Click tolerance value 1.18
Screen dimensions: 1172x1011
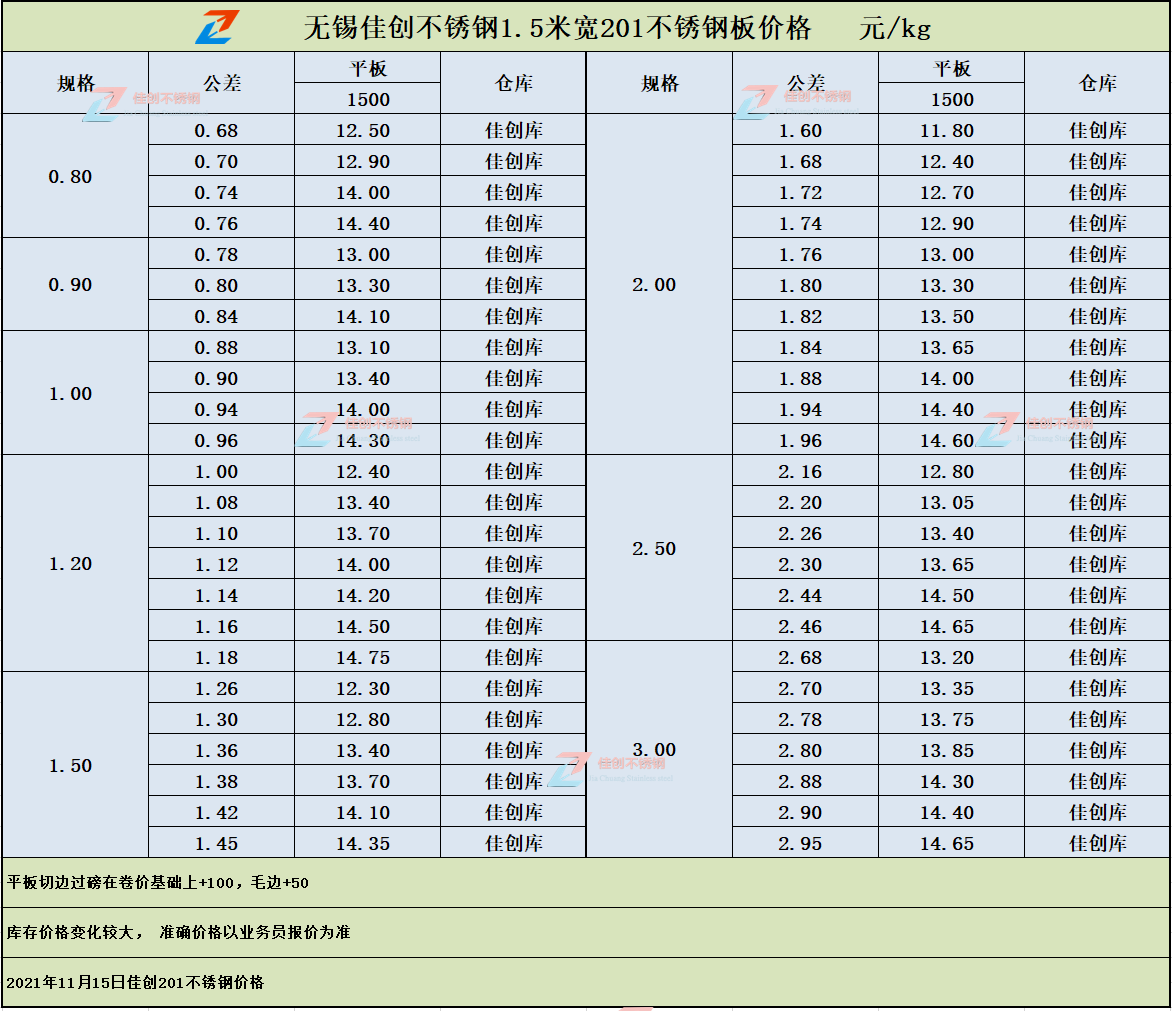pyautogui.click(x=216, y=658)
